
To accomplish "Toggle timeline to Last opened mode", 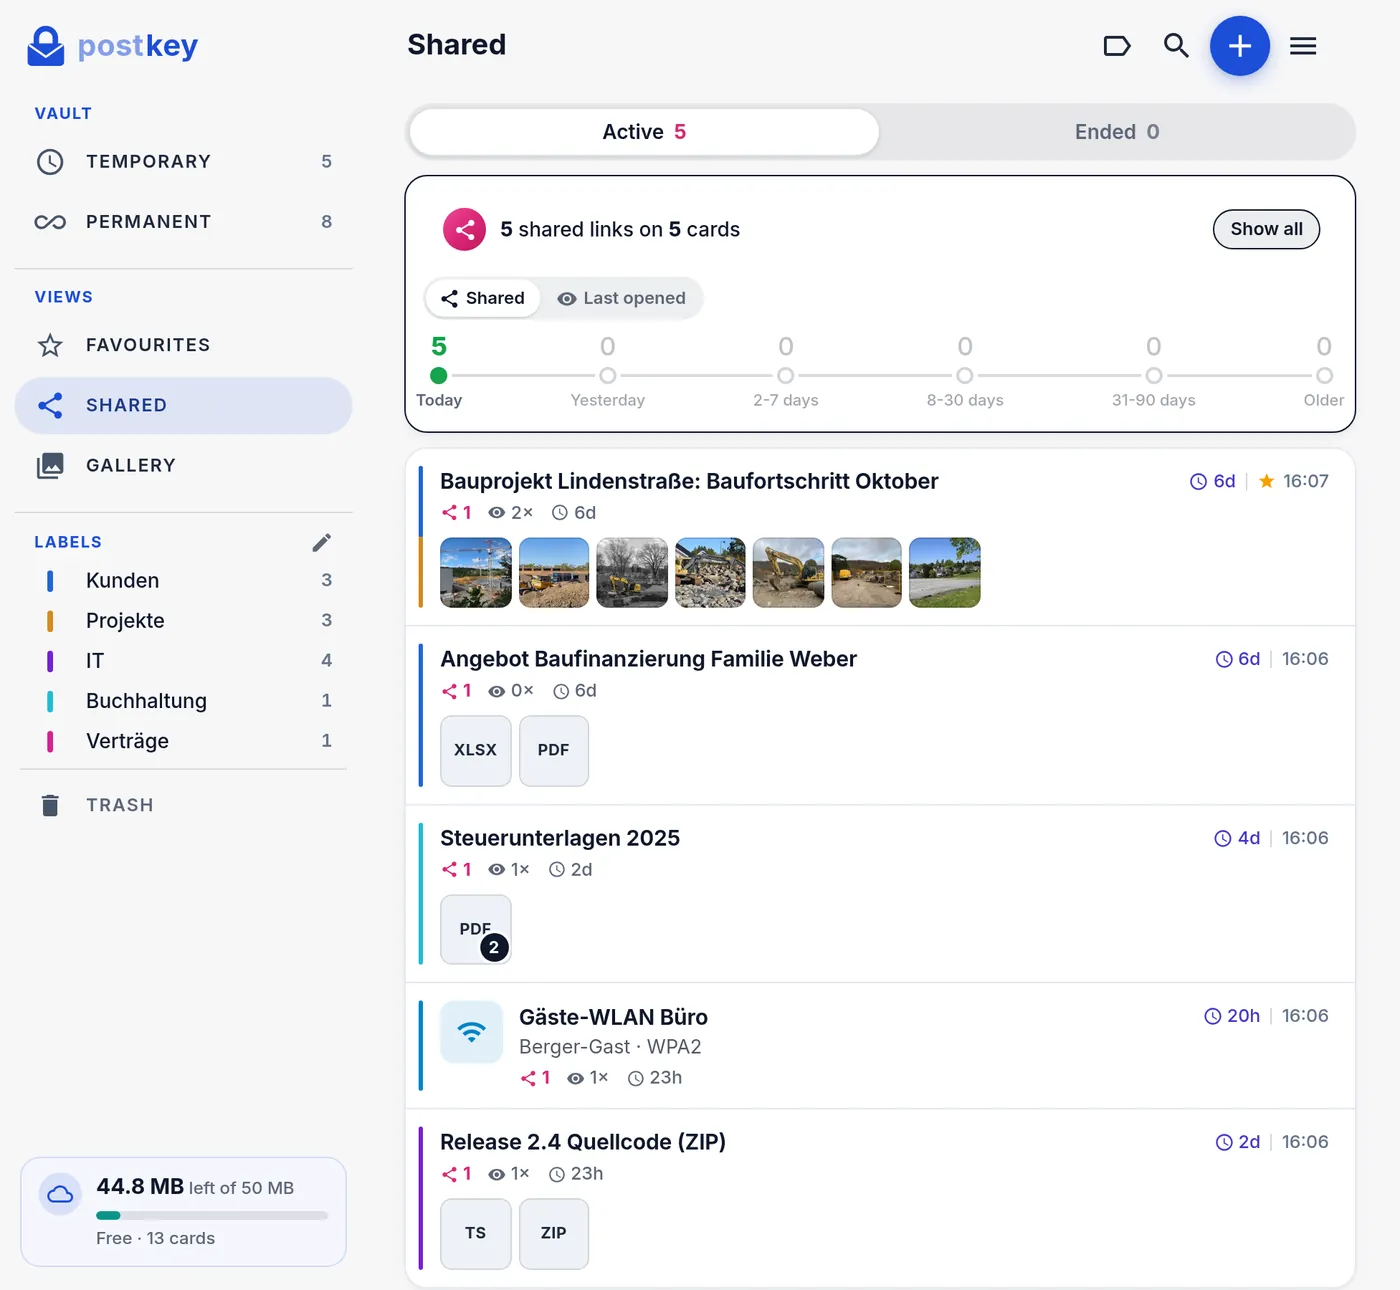I will click(622, 298).
